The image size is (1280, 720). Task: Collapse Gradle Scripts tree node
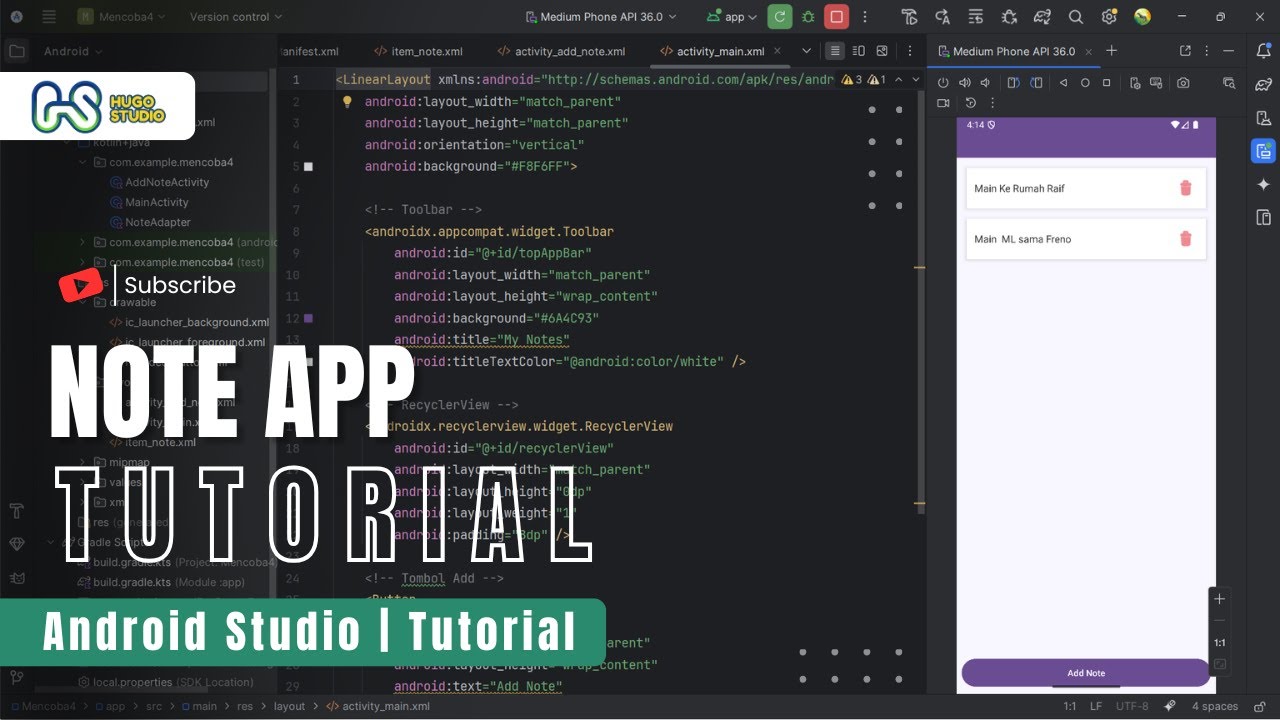pos(51,542)
